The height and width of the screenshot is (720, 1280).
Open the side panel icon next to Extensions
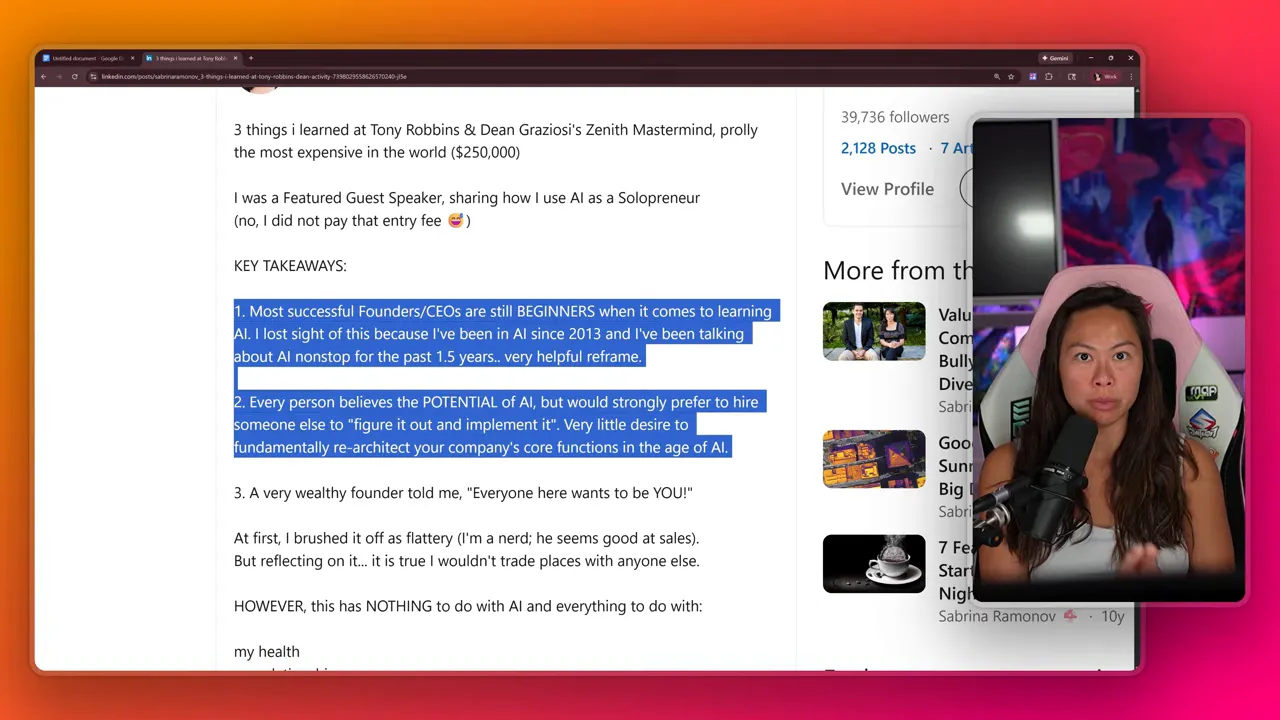1073,77
